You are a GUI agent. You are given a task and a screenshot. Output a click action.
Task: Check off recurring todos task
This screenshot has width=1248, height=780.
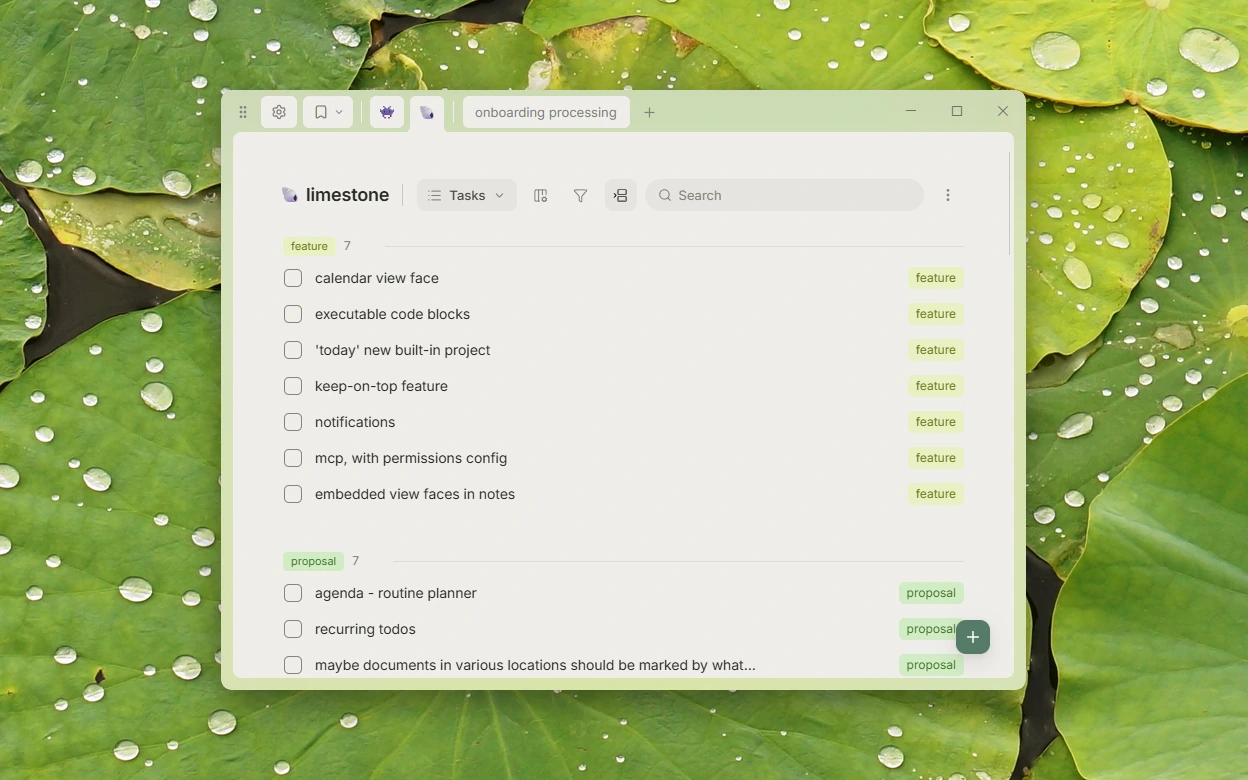coord(293,629)
